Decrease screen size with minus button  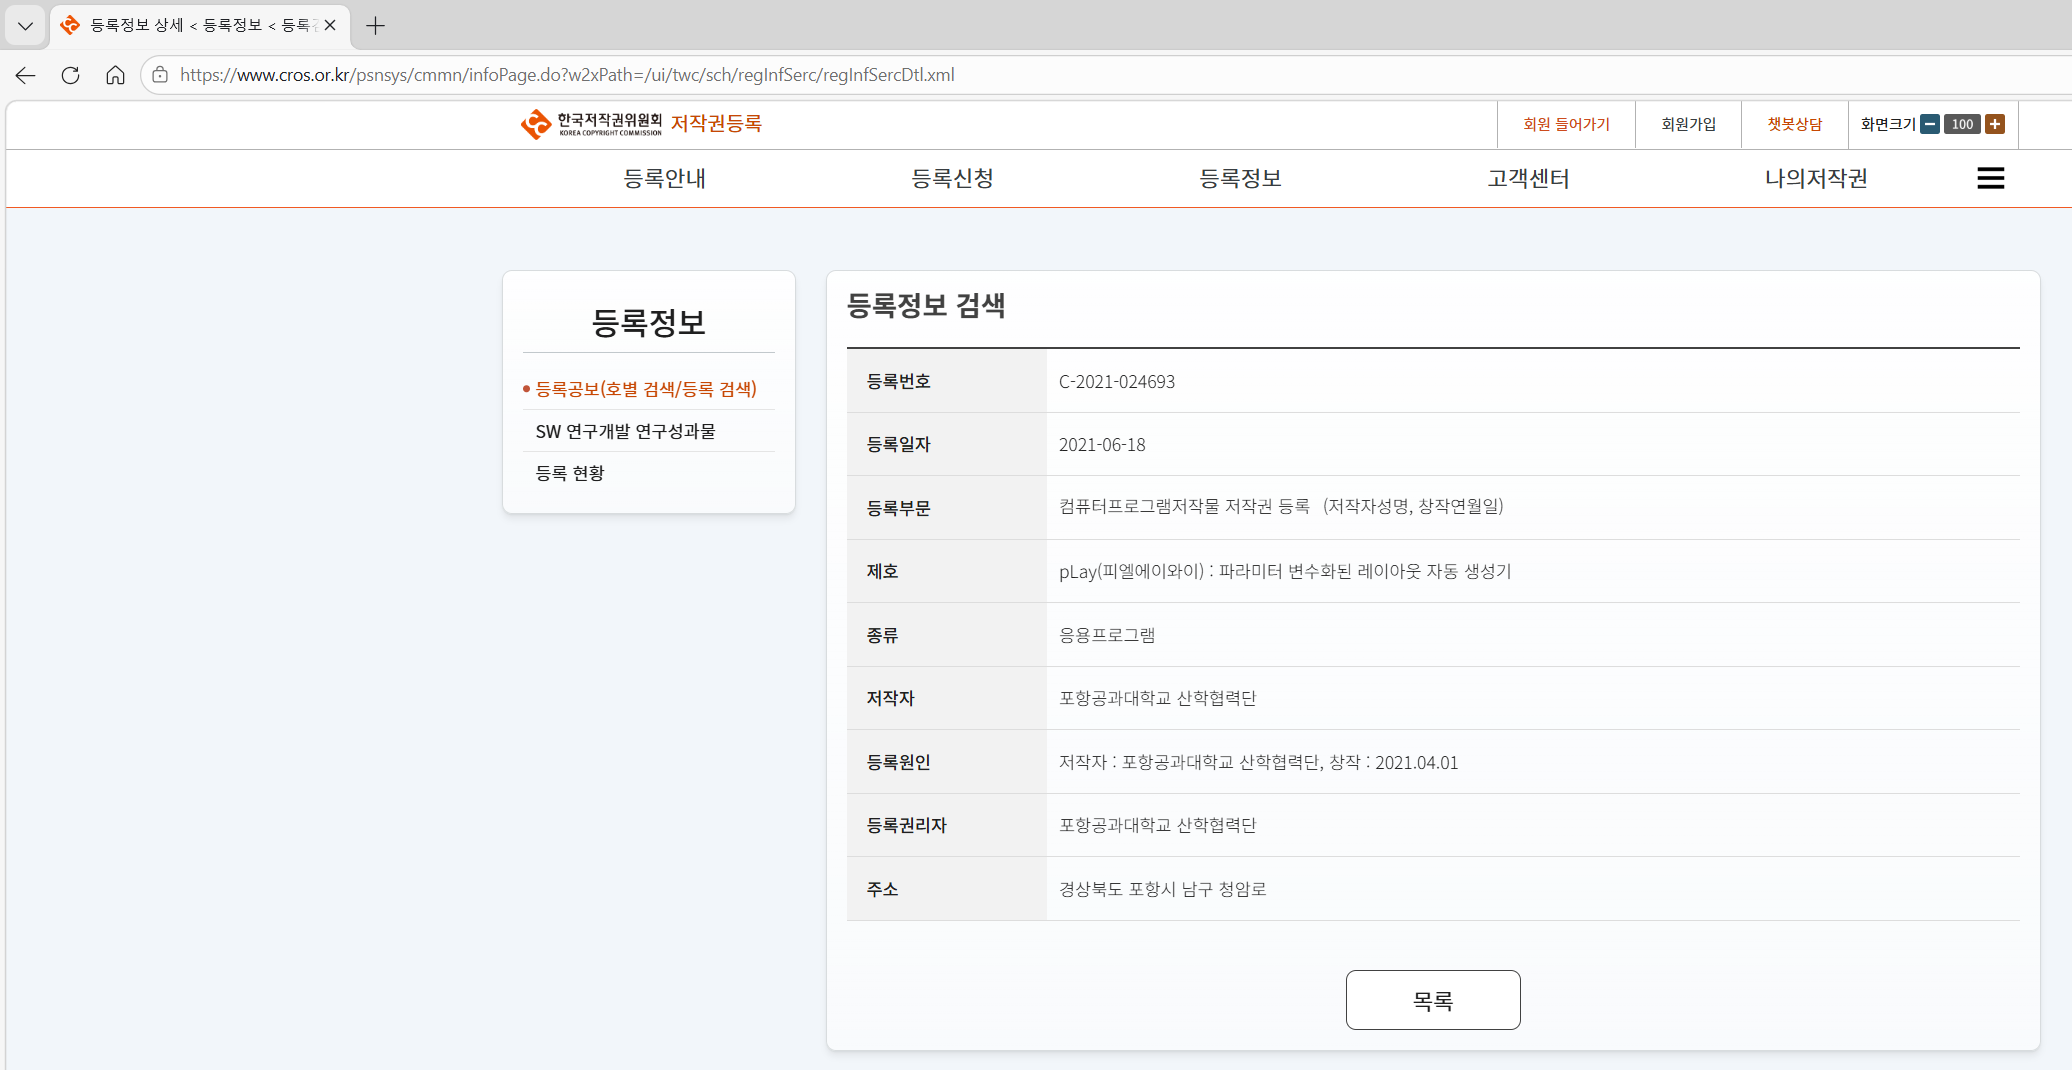1930,124
